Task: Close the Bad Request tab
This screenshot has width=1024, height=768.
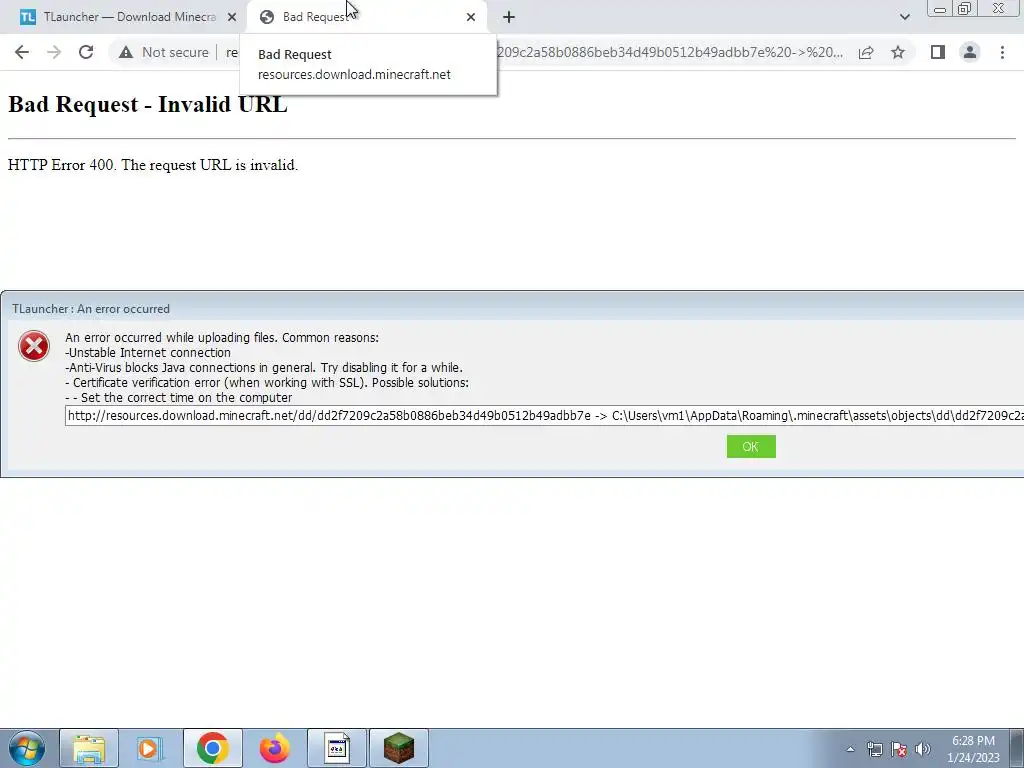Action: (471, 17)
